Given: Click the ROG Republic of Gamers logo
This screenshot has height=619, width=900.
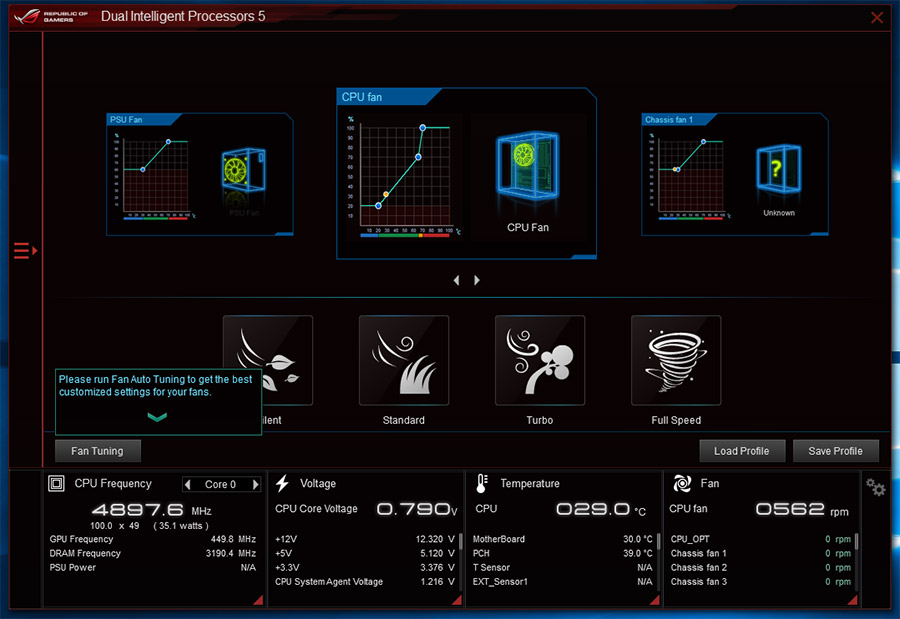Looking at the screenshot, I should point(51,16).
